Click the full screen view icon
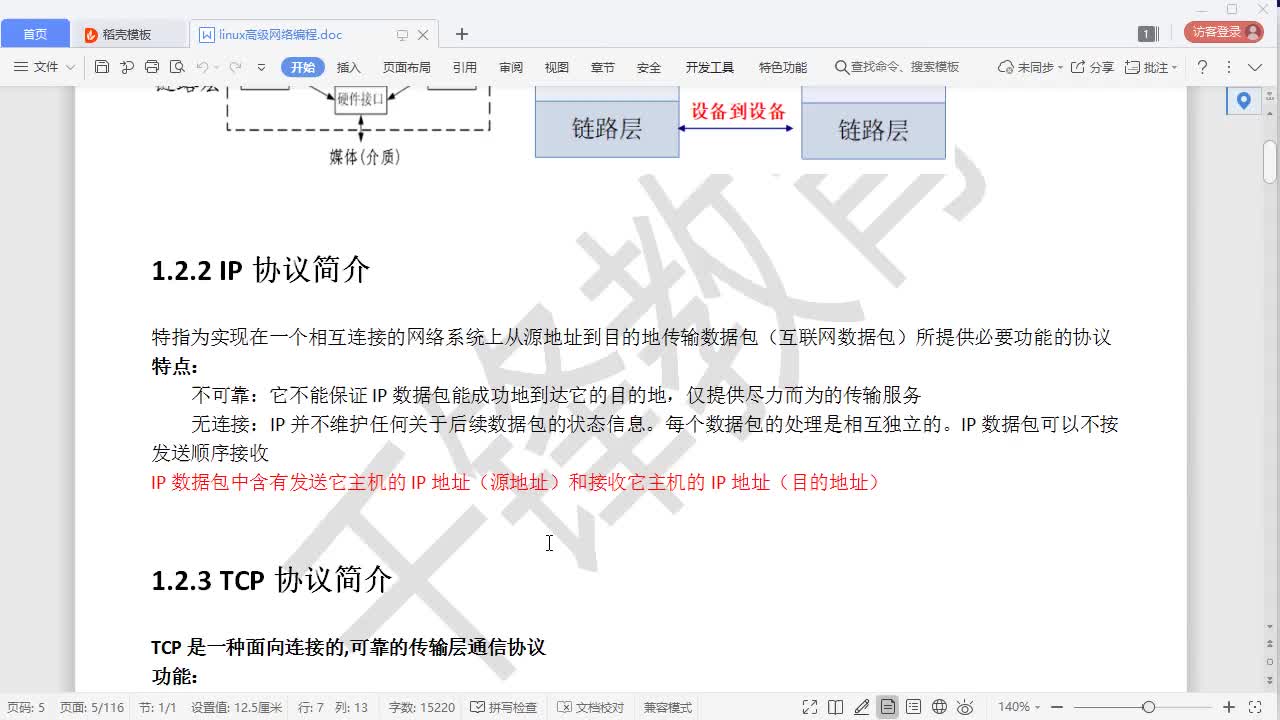The width and height of the screenshot is (1280, 720). [810, 707]
